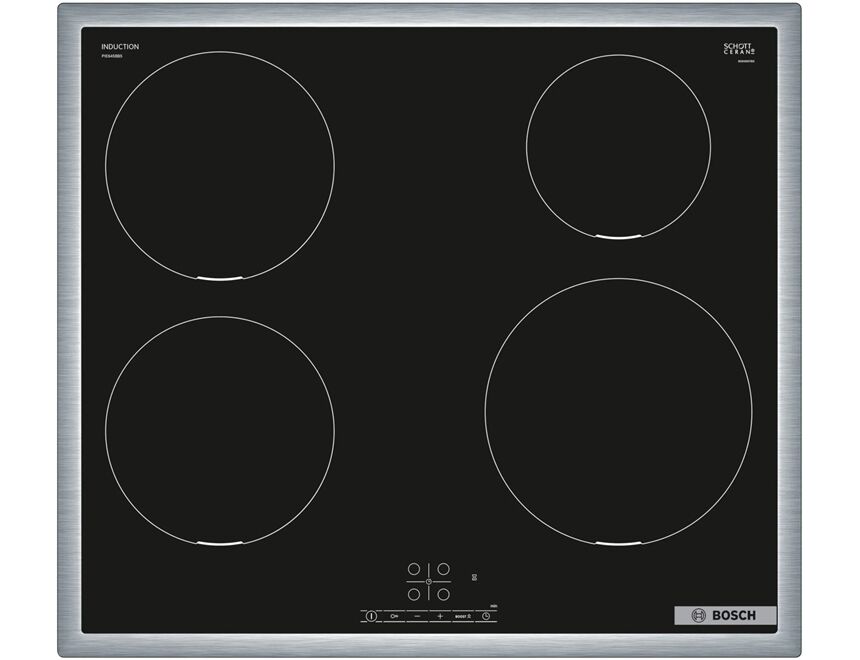Select the rear-right zone selector circle
This screenshot has width=860, height=660.
tap(443, 569)
